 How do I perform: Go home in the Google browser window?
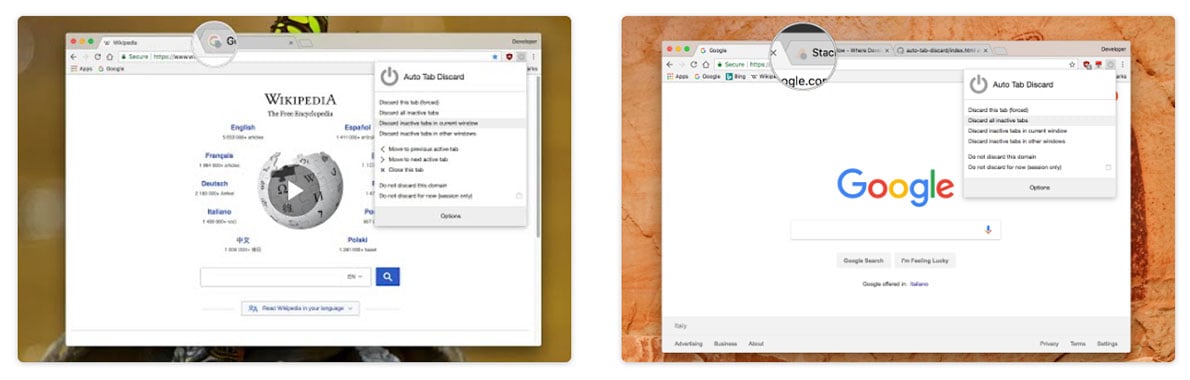pos(706,64)
